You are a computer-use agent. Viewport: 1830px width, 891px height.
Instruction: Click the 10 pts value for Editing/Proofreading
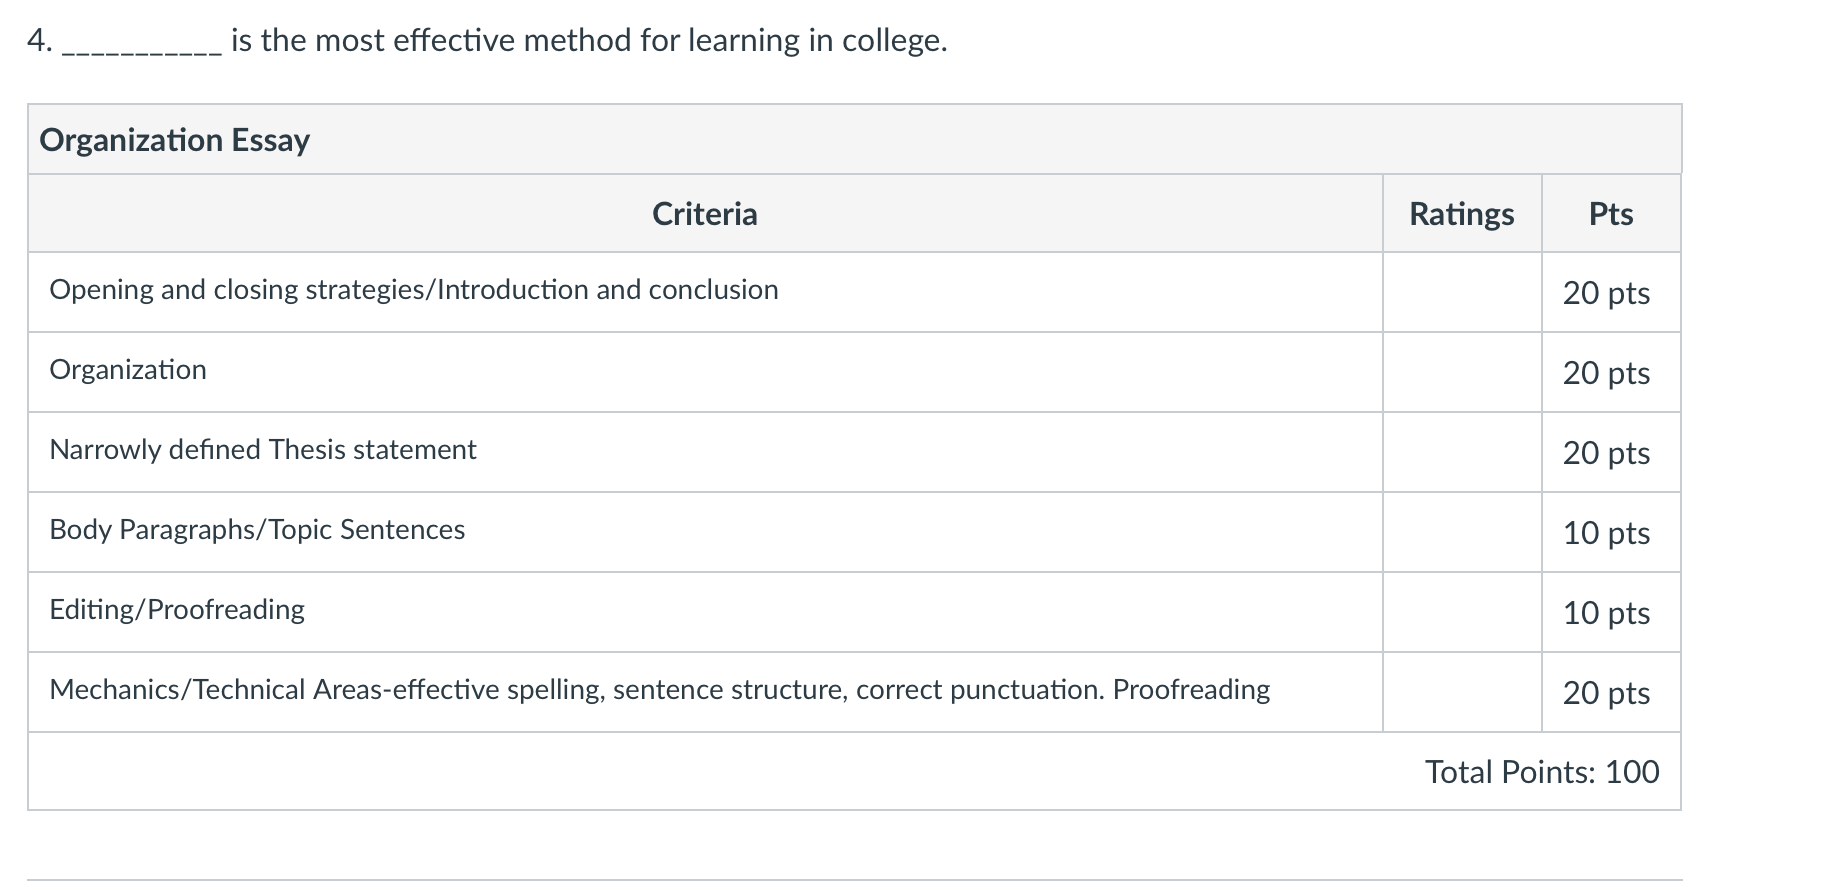point(1606,613)
